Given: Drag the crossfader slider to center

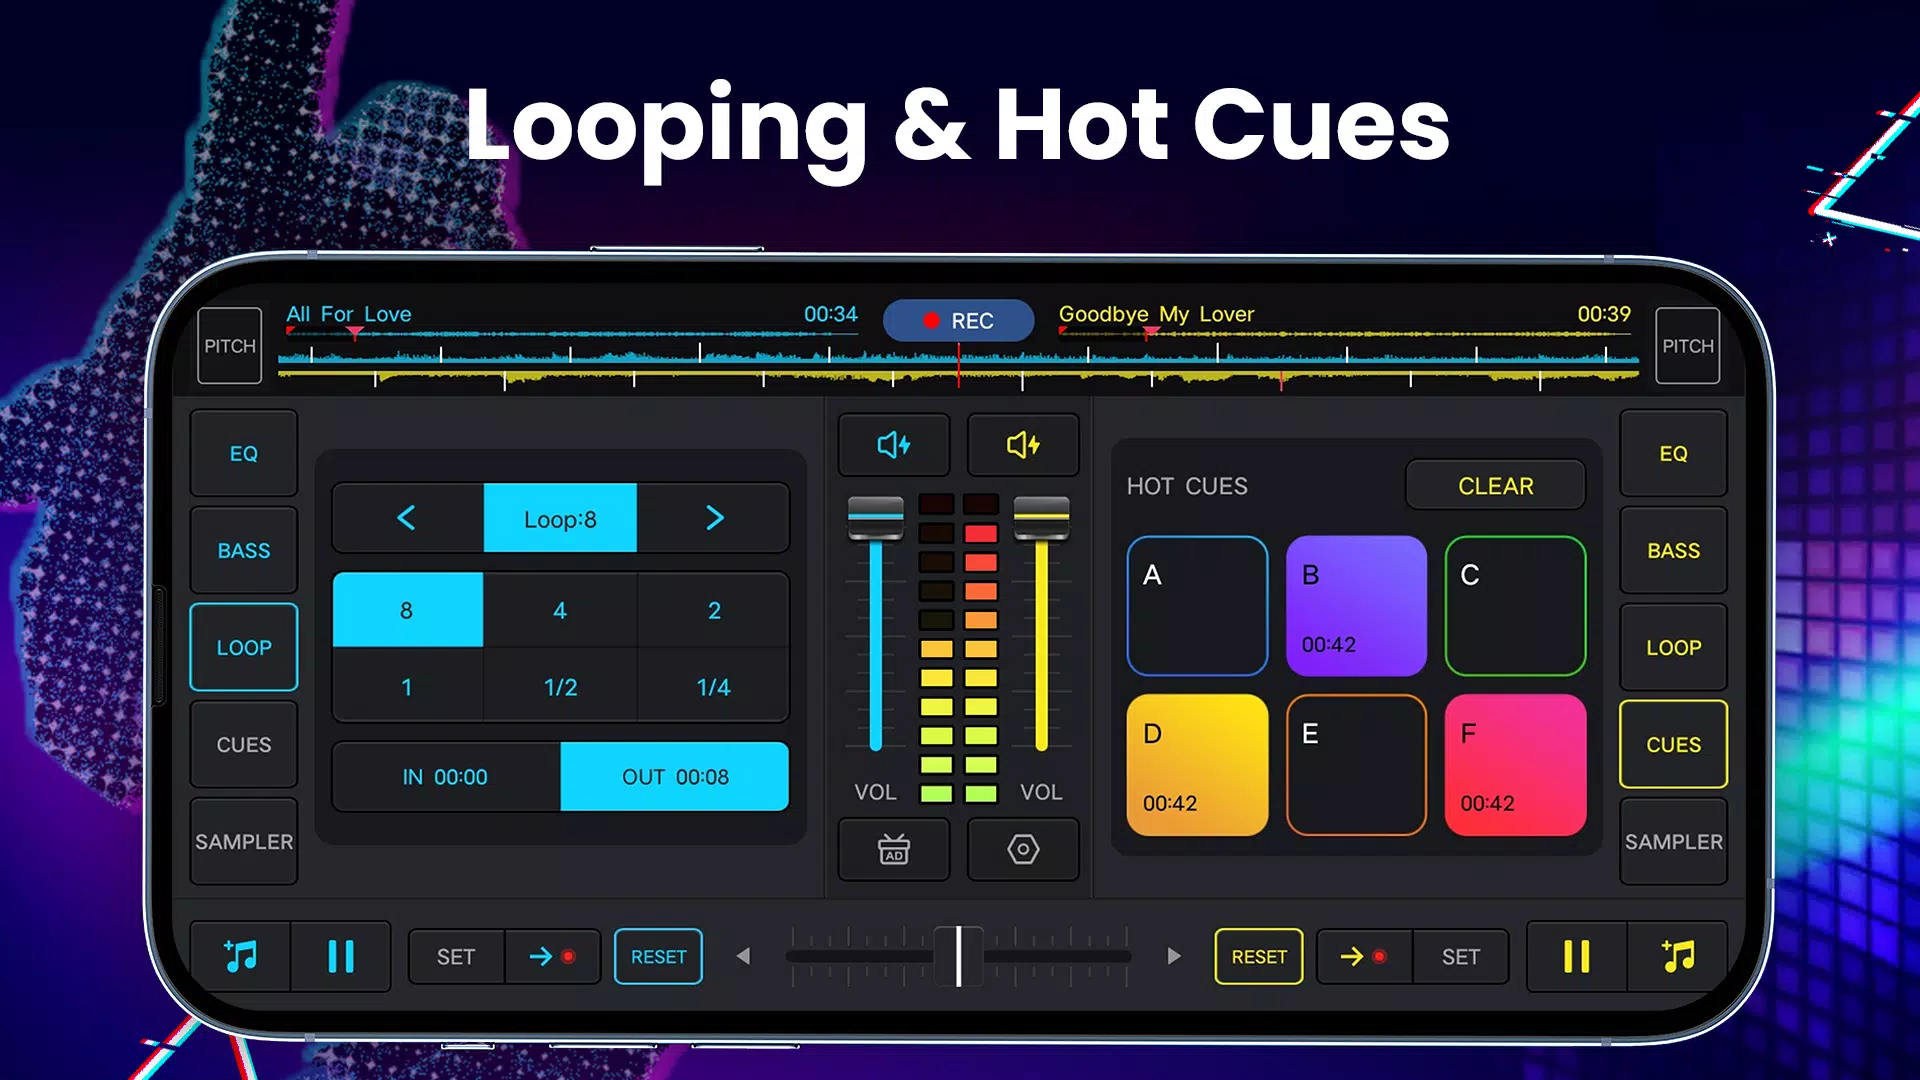Looking at the screenshot, I should click(957, 956).
